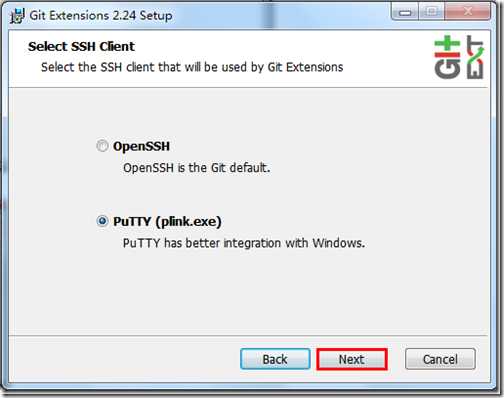Continue the installation with Next
Viewport: 504px width, 398px height.
coord(352,359)
